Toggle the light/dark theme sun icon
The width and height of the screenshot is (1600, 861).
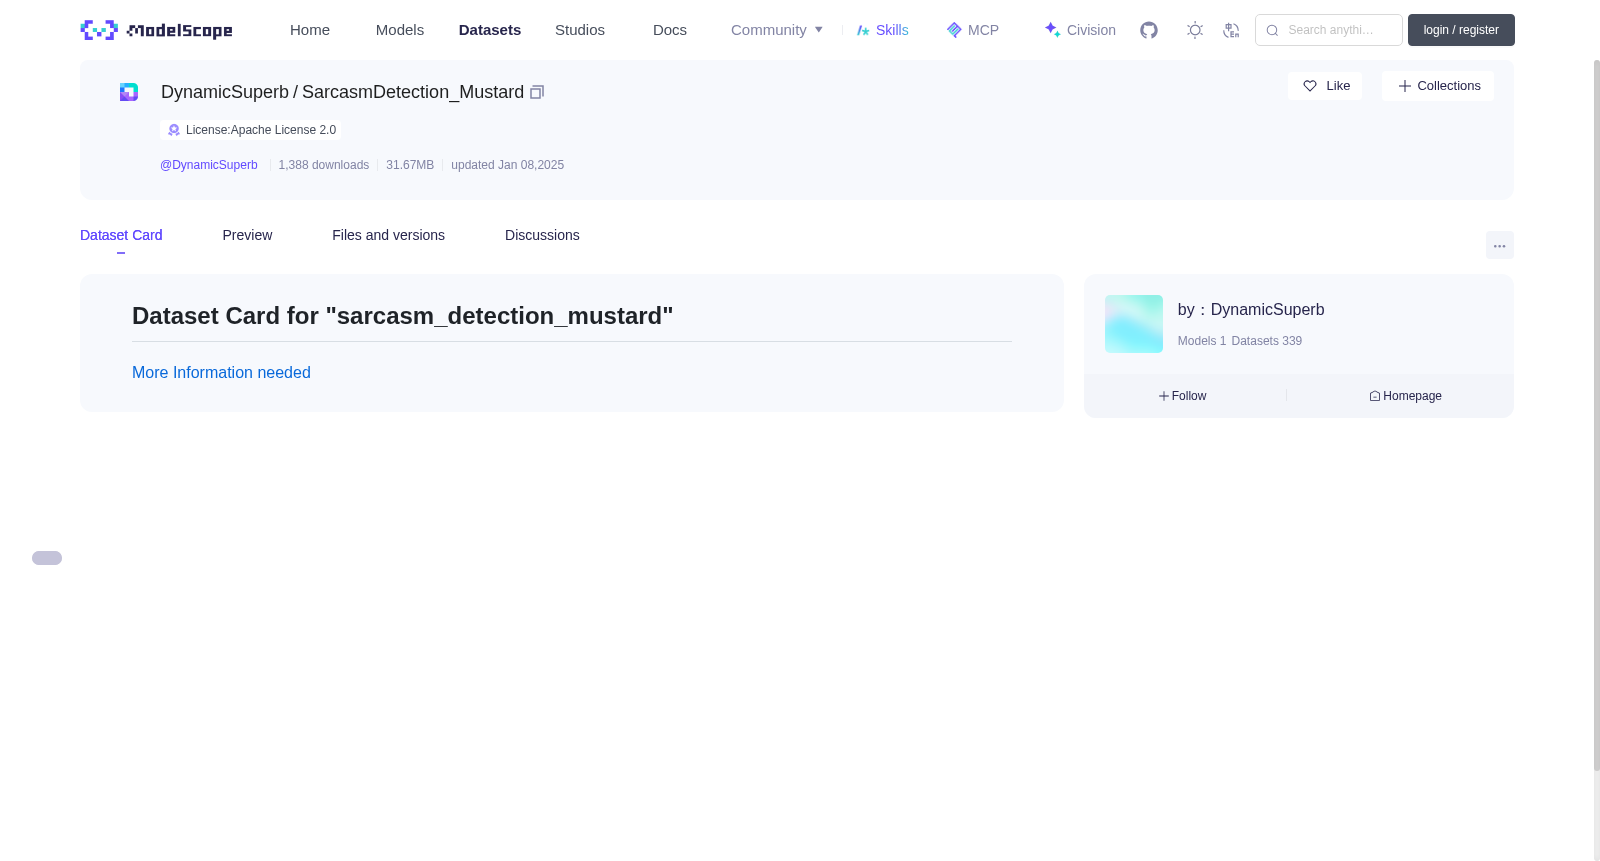tap(1194, 30)
